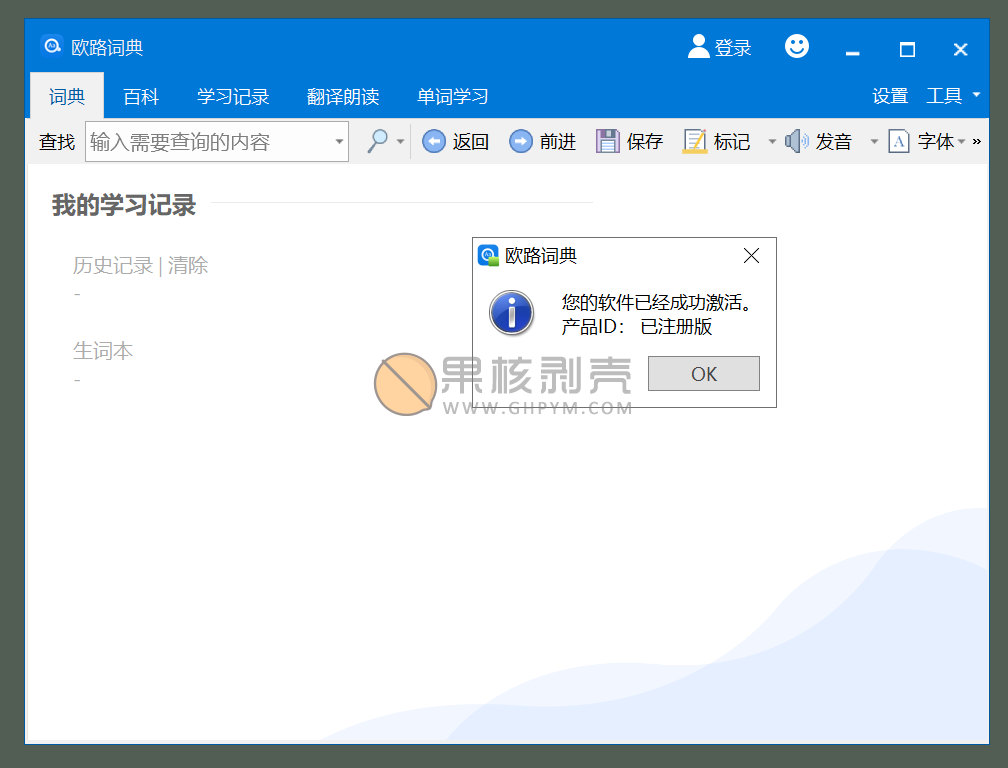Screen dimensions: 1008x768
Task: Click the smiley face feedback icon
Action: tap(797, 47)
